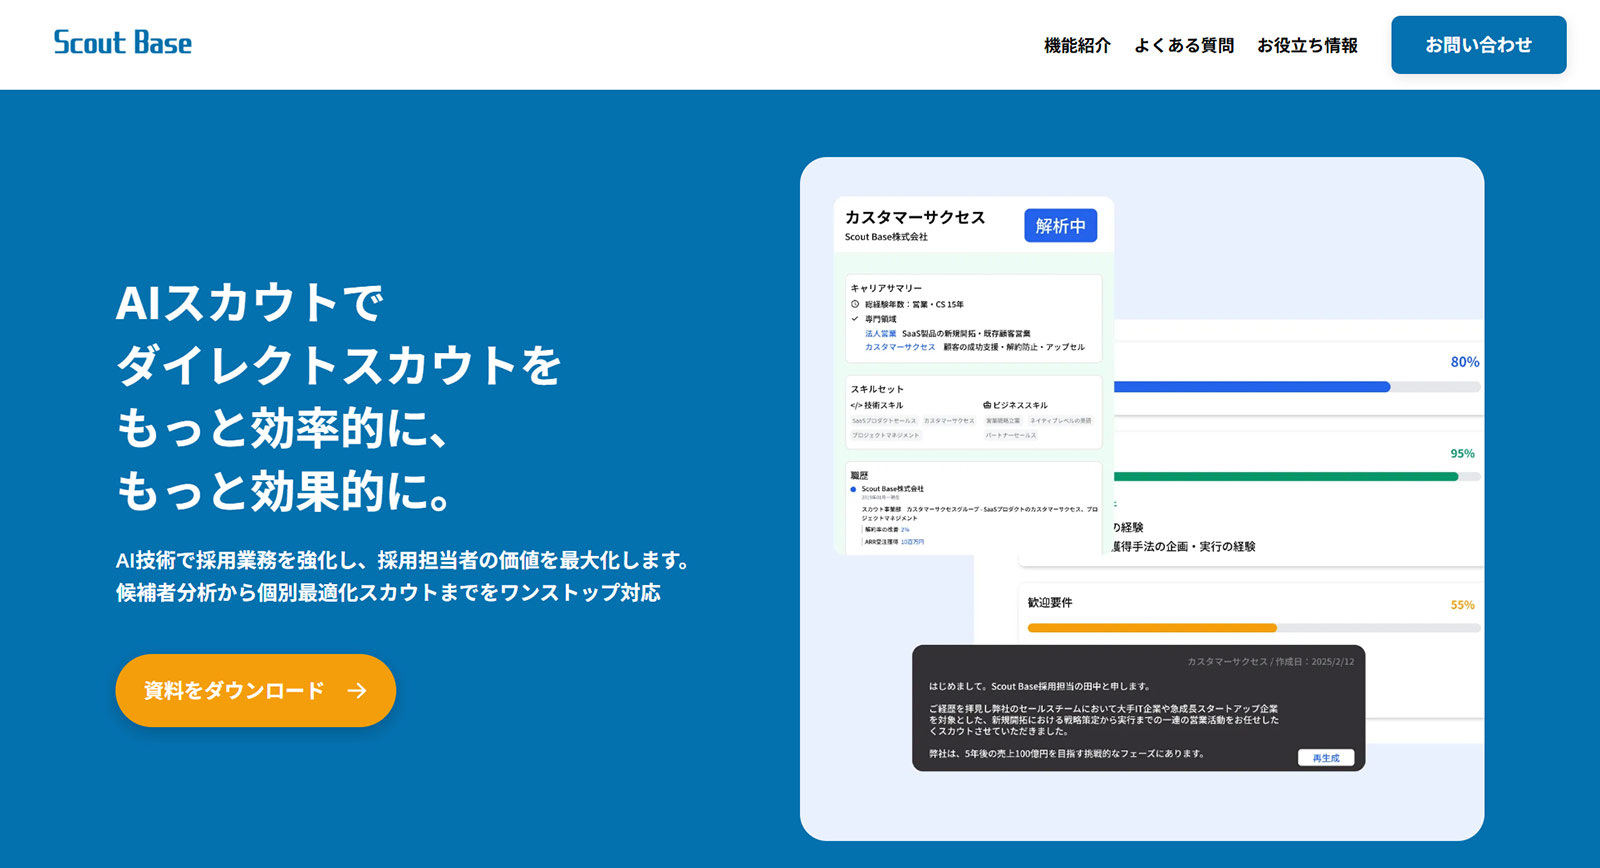The height and width of the screenshot is (868, 1600).
Task: Open the Scout Base logo home link
Action: point(122,43)
